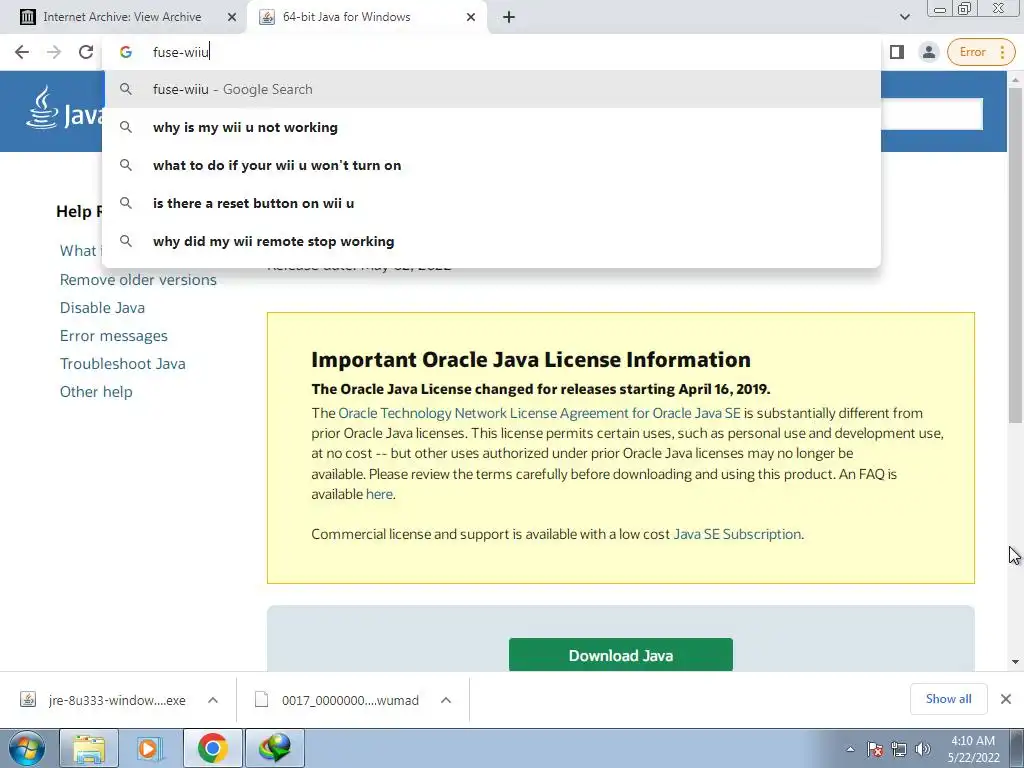Select the fuse-wiiu Google Search suggestion

pyautogui.click(x=491, y=89)
